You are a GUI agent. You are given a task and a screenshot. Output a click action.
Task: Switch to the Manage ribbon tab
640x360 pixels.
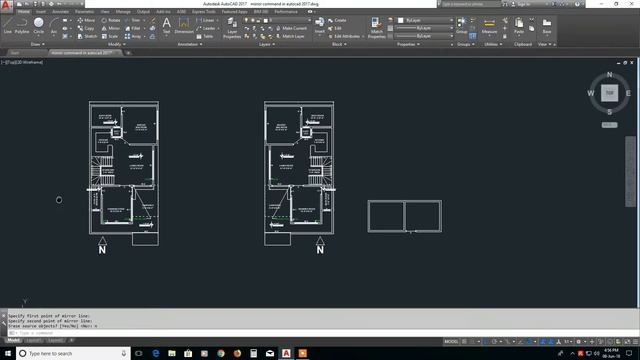click(123, 12)
